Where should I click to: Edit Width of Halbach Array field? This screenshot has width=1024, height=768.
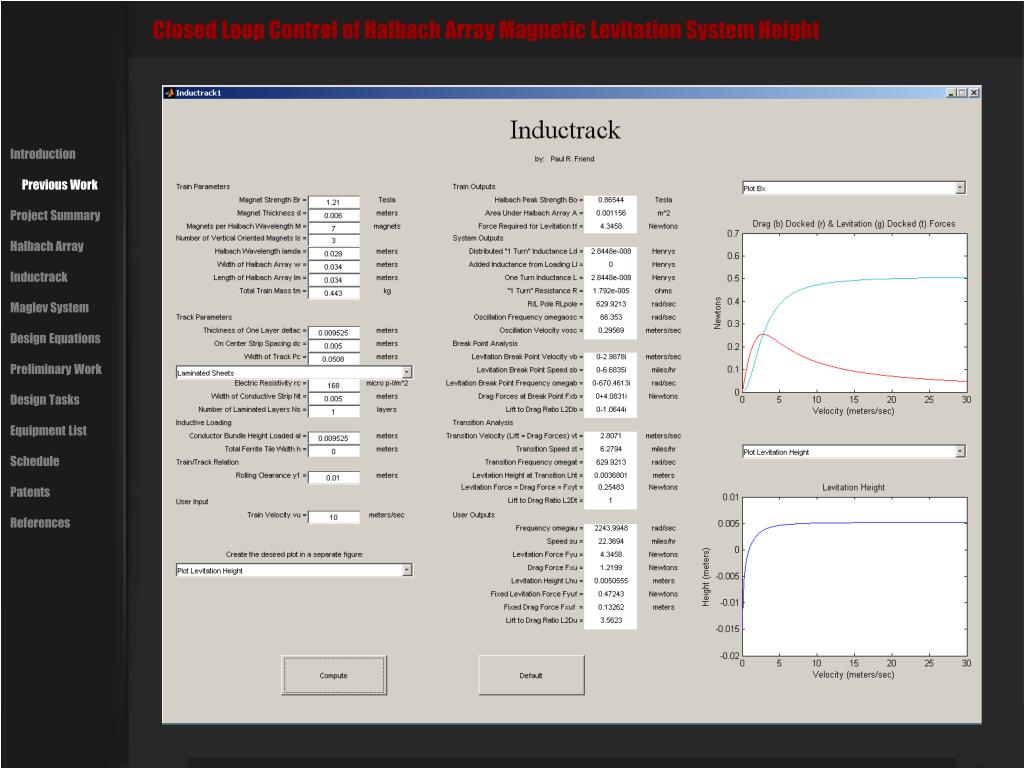click(334, 266)
